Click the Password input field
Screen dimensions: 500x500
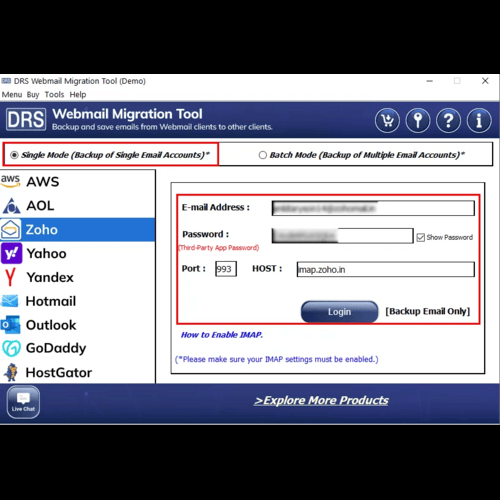pos(343,236)
